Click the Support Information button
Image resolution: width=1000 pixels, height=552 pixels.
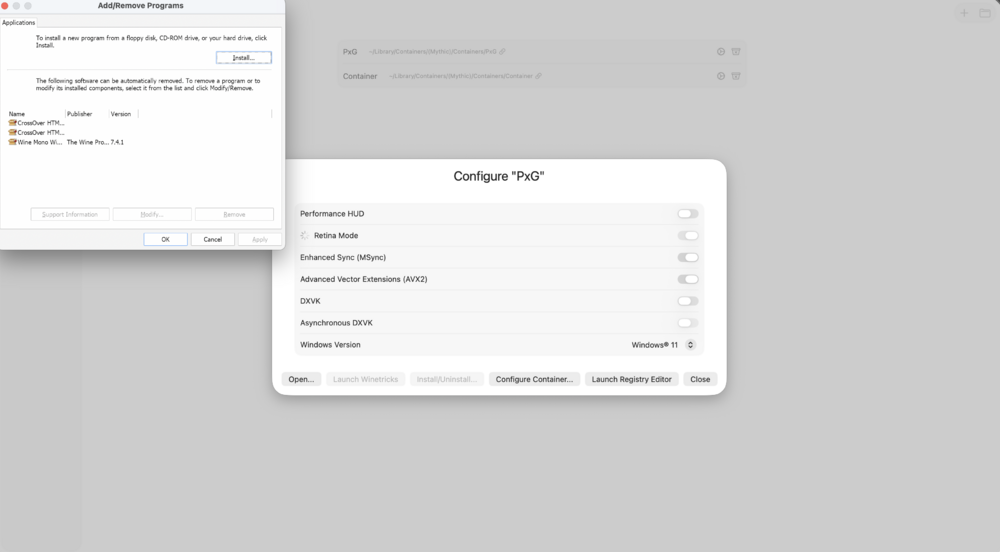pos(70,214)
